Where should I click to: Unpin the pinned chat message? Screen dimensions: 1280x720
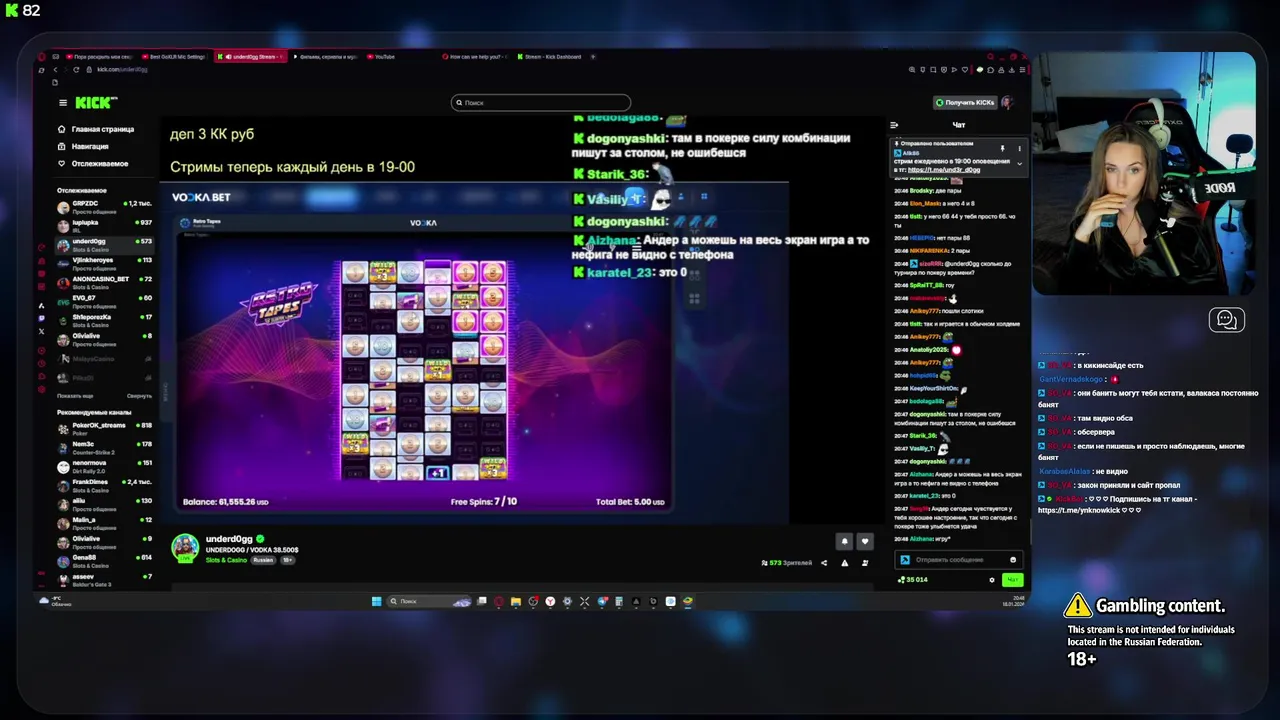pos(1002,148)
